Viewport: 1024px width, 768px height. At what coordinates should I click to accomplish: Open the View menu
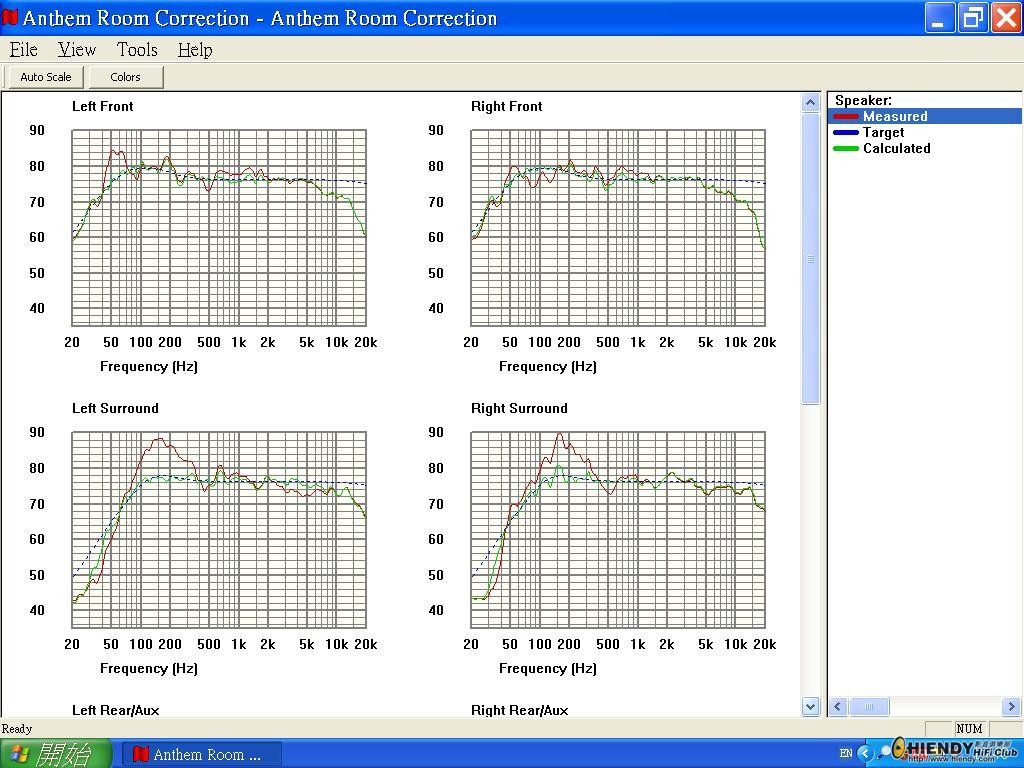click(x=76, y=50)
